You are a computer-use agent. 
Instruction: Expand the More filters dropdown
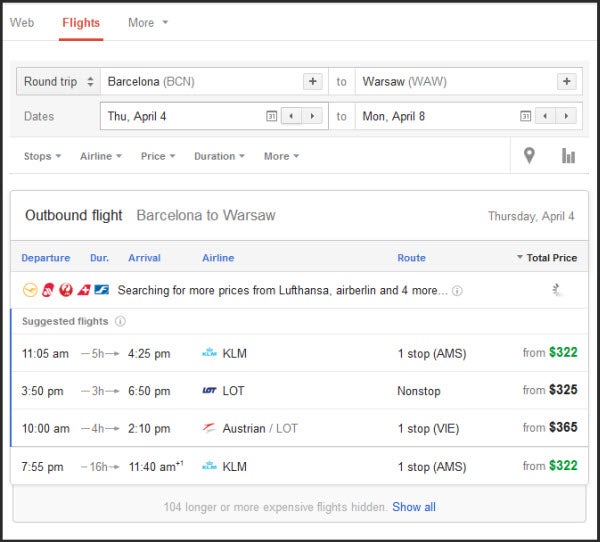click(281, 156)
